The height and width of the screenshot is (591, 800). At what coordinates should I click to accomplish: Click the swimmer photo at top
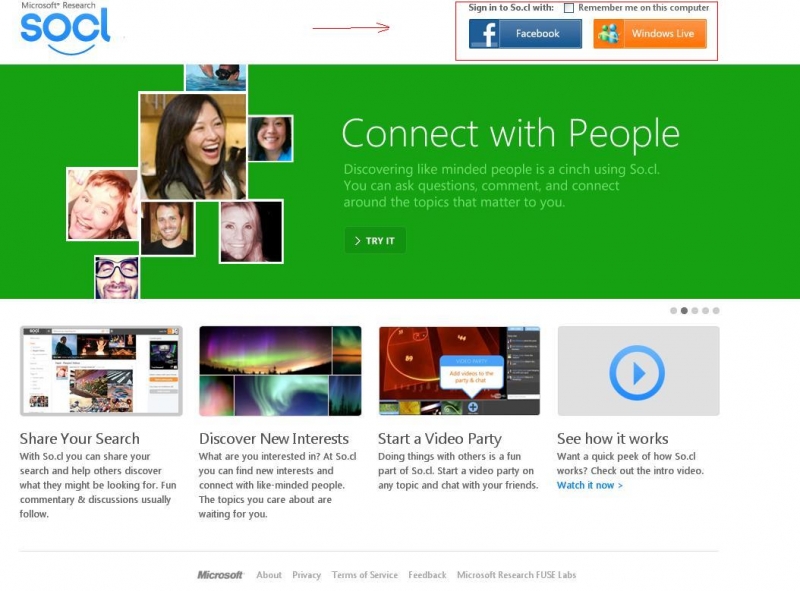pos(216,78)
